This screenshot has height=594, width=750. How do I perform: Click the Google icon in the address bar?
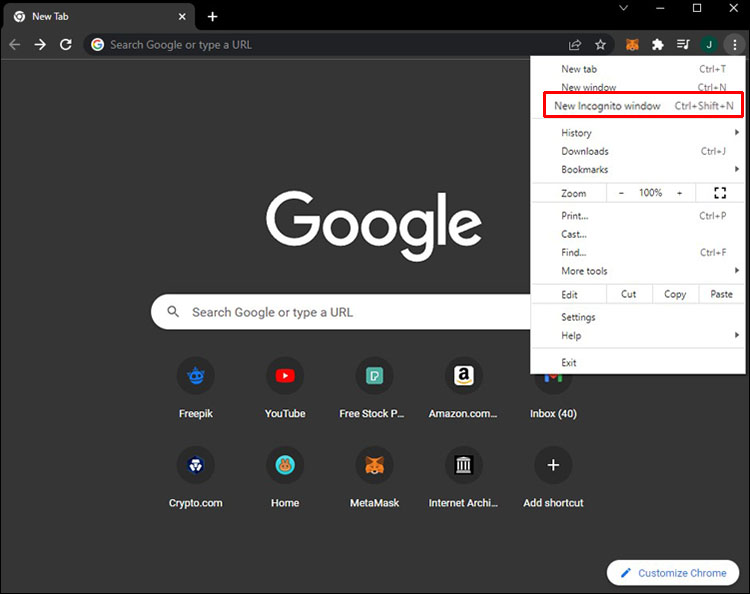pyautogui.click(x=98, y=44)
